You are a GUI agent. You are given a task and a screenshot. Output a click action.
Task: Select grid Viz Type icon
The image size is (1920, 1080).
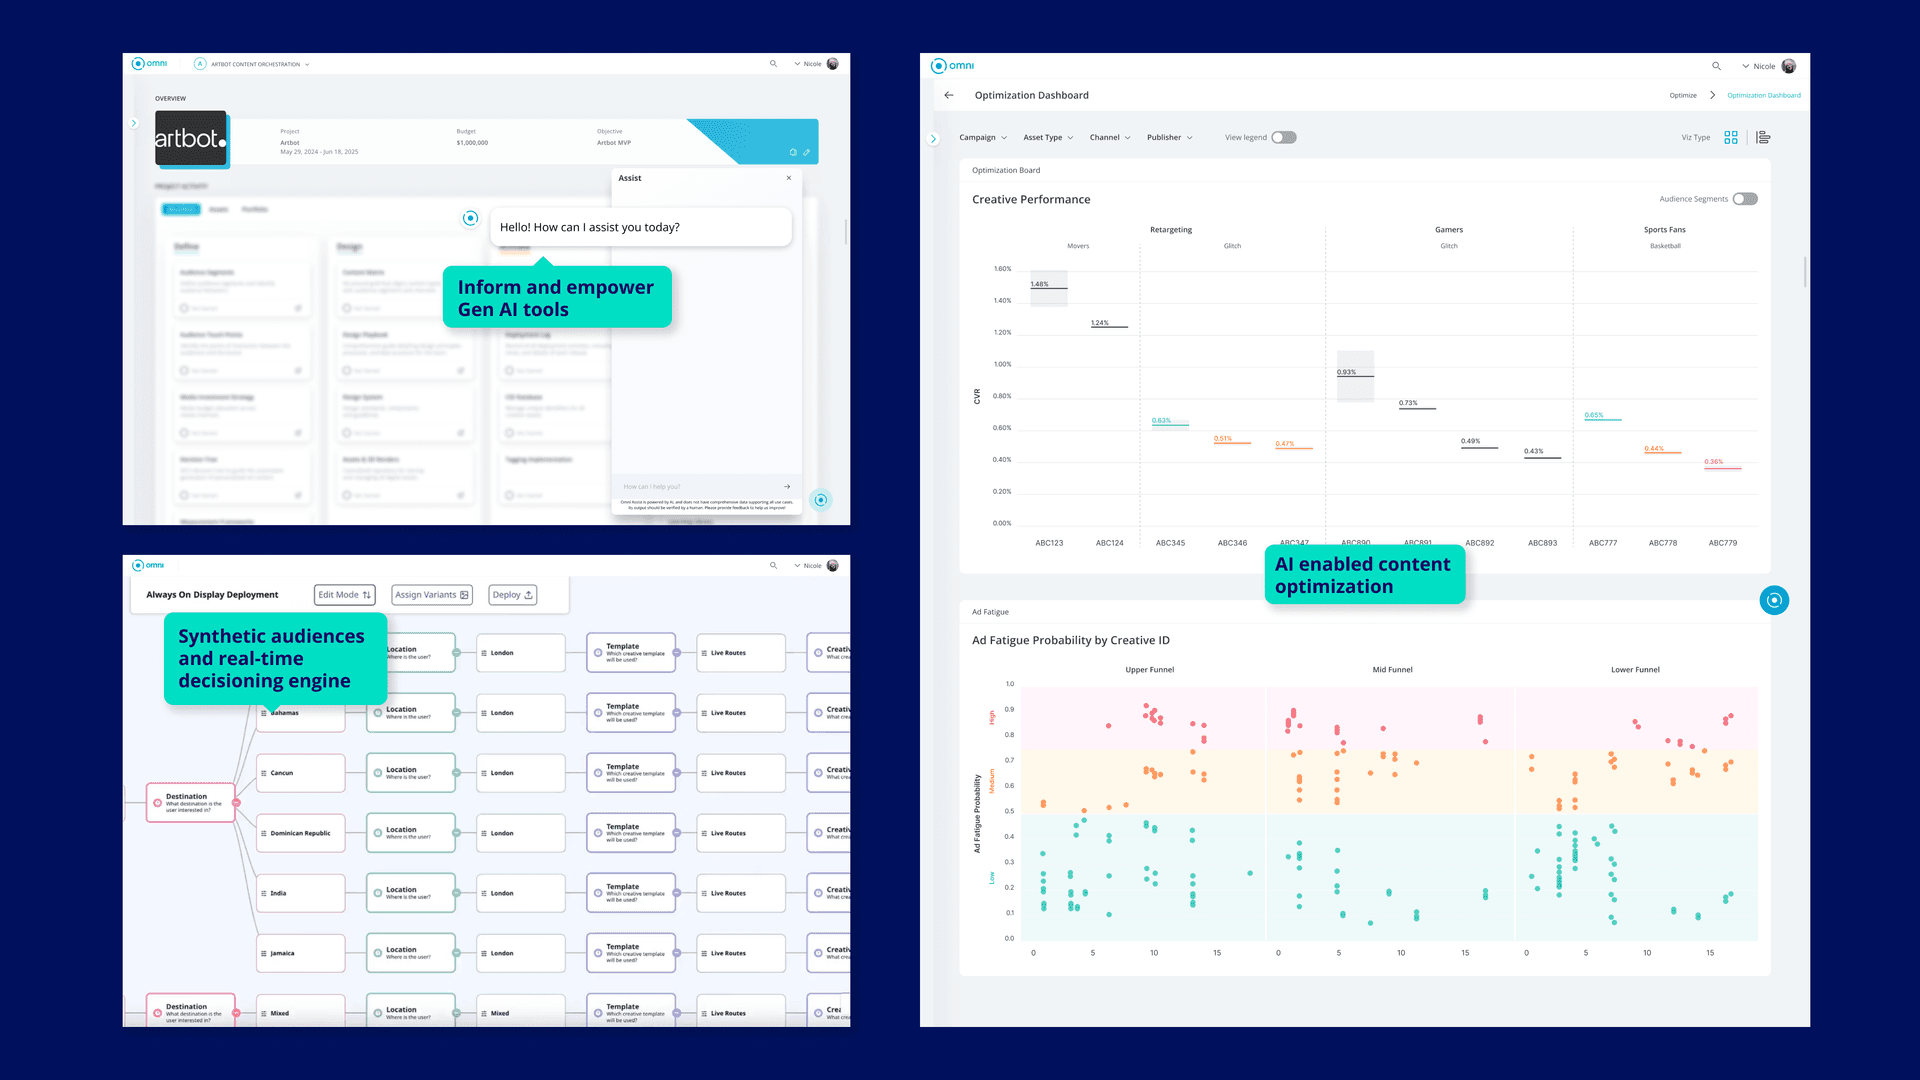[x=1731, y=137]
